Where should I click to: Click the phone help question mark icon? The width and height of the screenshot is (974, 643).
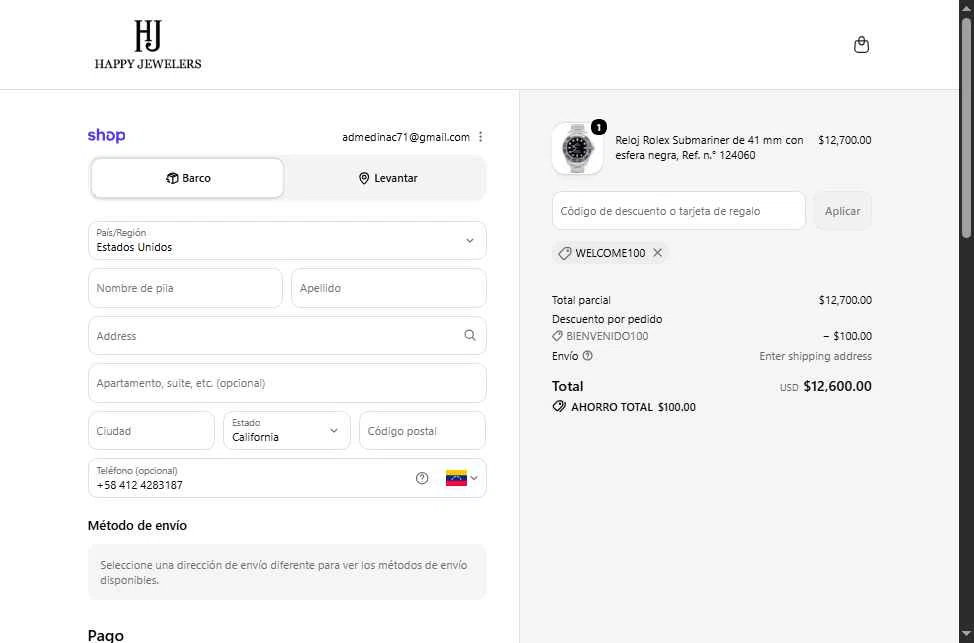[422, 478]
